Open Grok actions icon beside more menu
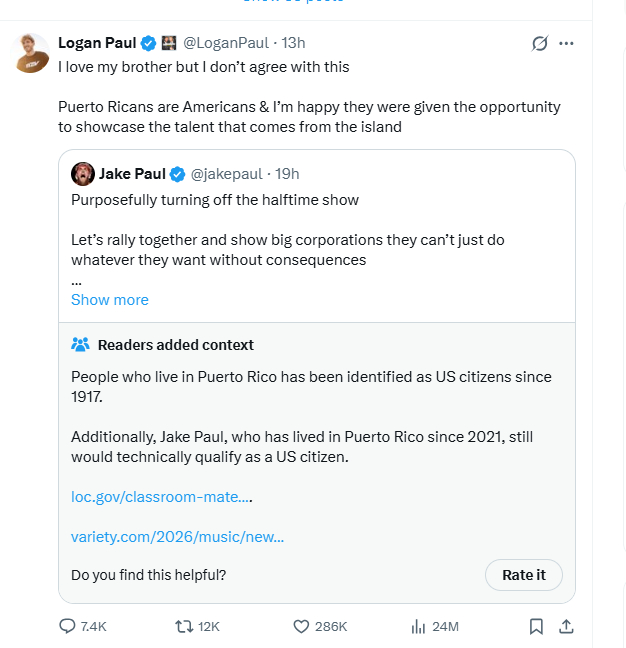 [540, 43]
